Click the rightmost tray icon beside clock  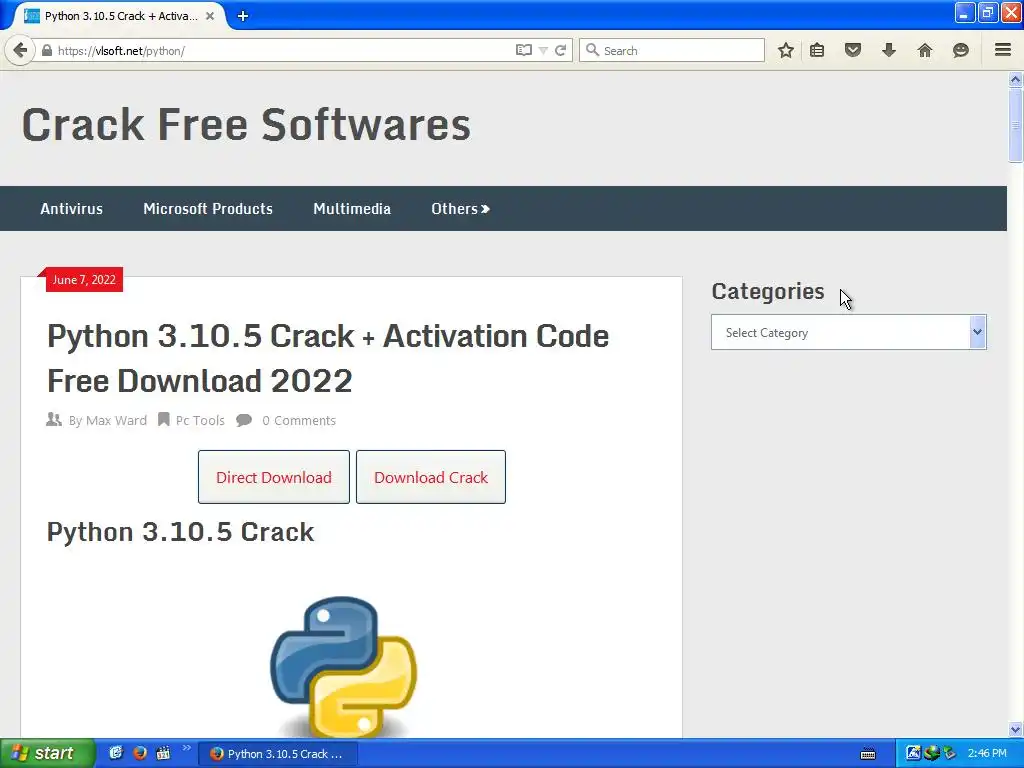coord(950,753)
